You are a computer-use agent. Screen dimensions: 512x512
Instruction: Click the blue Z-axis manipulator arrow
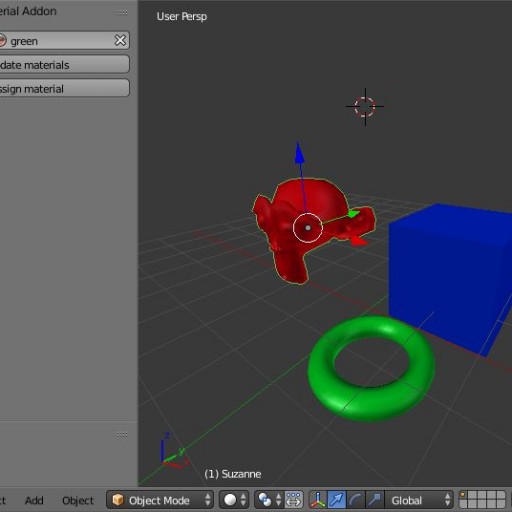coord(299,153)
